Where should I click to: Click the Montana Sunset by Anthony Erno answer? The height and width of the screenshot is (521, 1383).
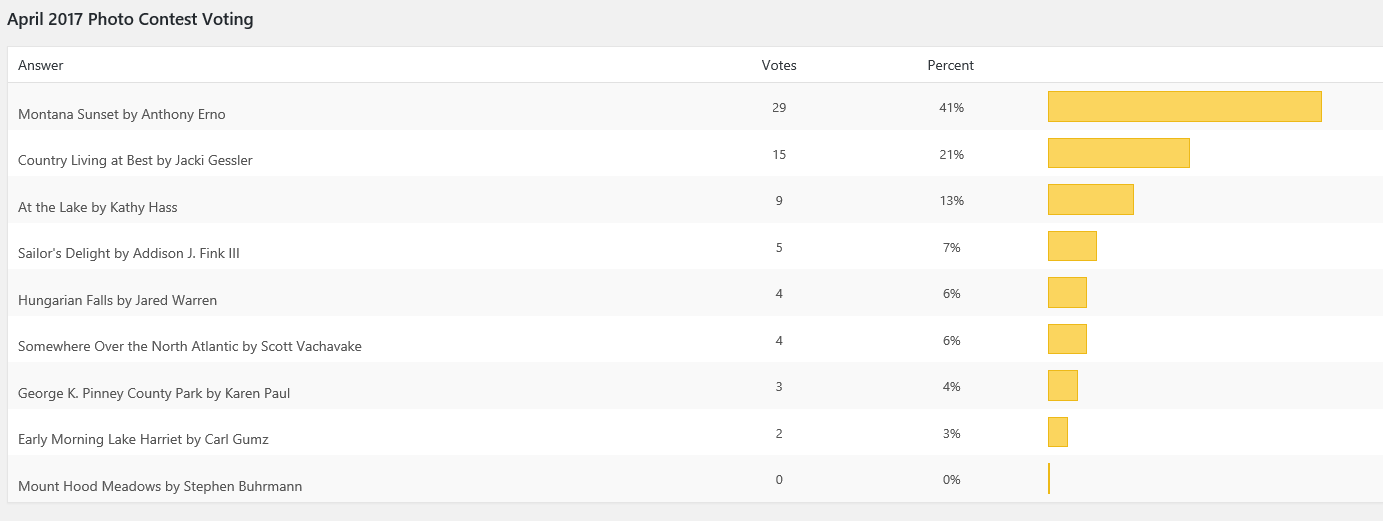click(122, 114)
